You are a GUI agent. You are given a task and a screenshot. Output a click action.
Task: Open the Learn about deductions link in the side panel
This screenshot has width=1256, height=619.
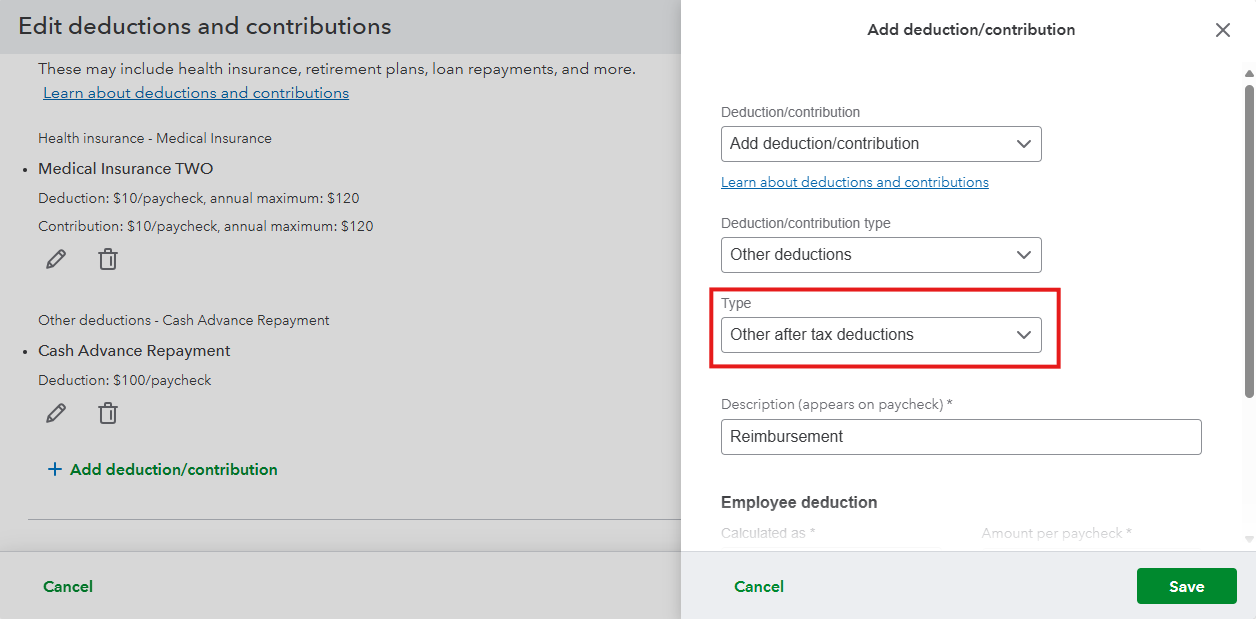click(854, 182)
